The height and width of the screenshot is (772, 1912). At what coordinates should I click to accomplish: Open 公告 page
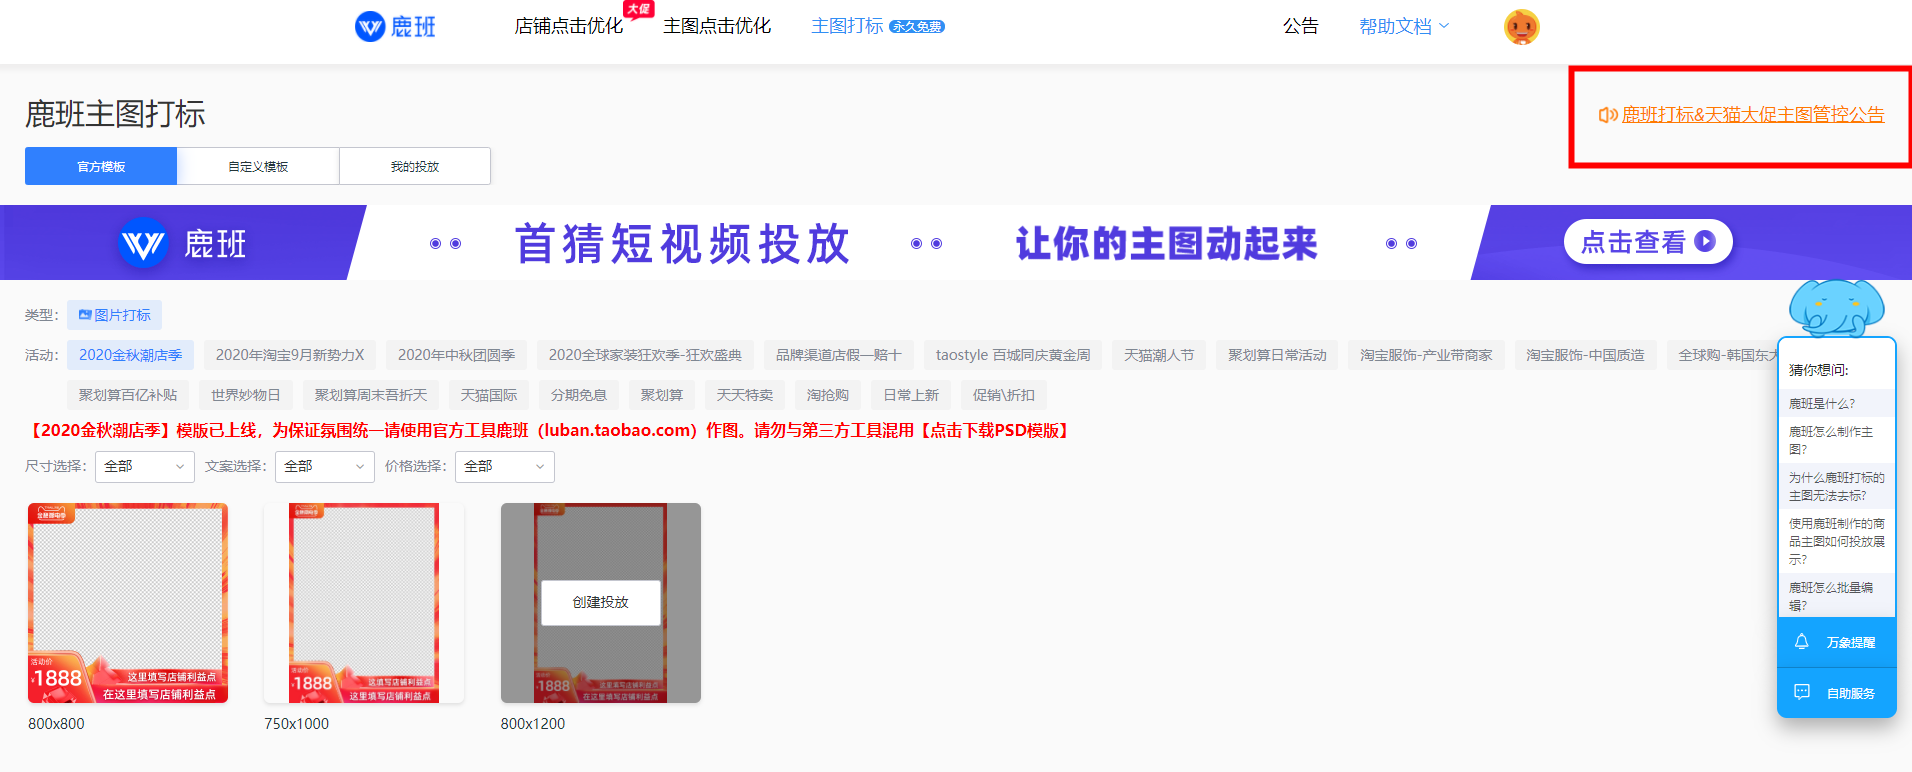click(1300, 26)
